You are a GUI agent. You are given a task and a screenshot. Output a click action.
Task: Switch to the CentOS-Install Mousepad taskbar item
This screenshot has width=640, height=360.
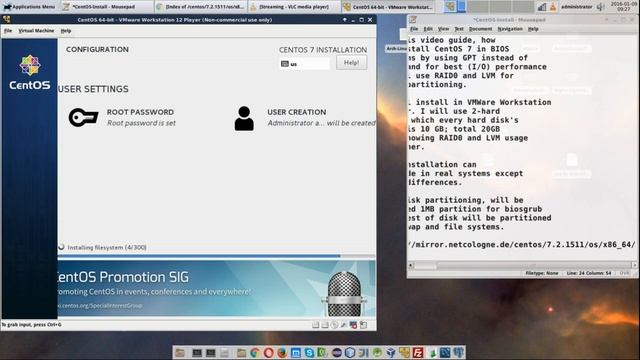107,7
